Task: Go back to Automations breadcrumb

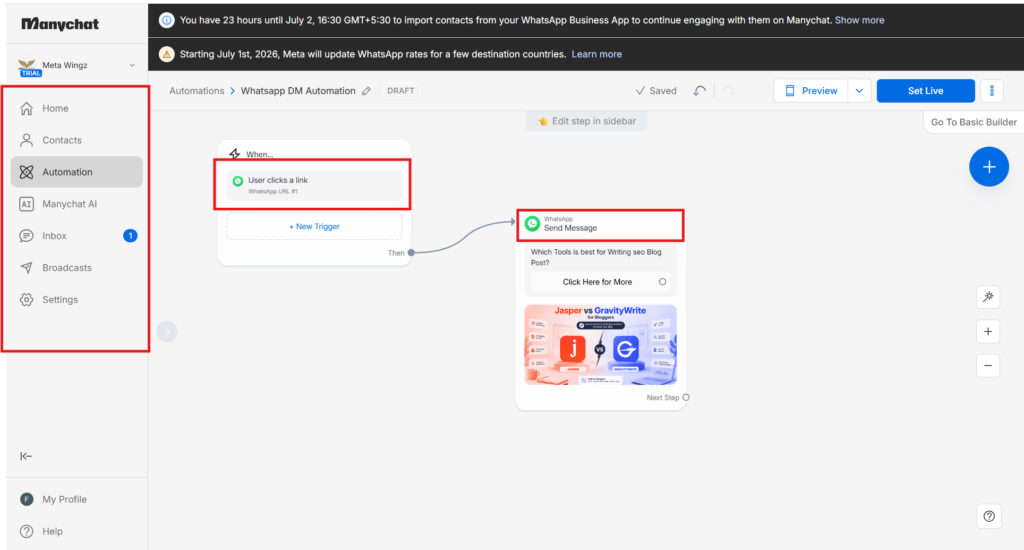Action: (197, 91)
